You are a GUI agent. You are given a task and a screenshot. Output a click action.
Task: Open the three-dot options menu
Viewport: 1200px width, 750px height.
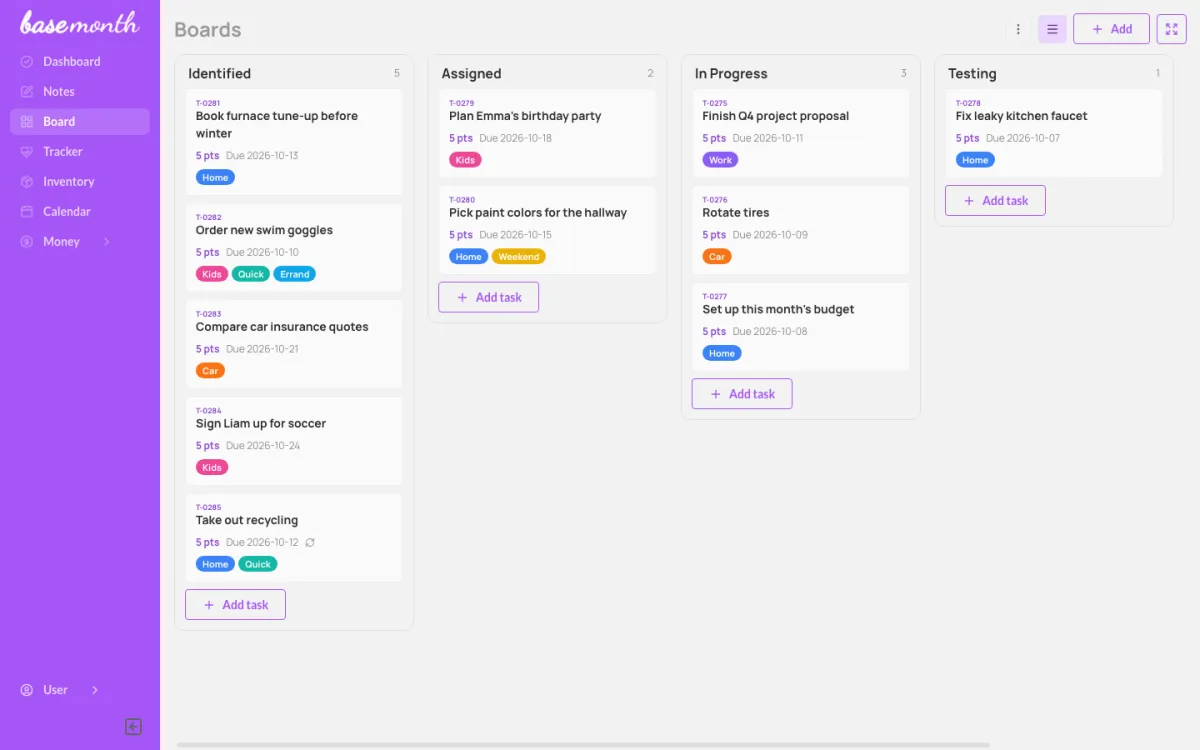click(x=1018, y=29)
